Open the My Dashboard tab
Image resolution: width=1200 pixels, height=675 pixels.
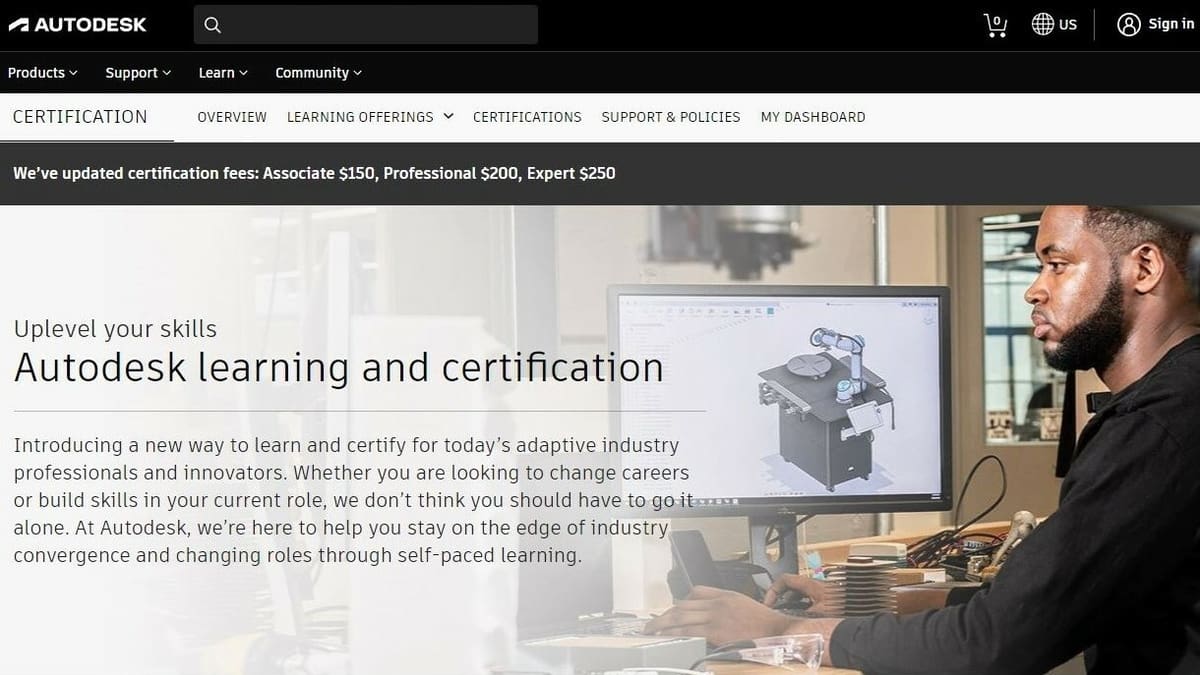click(x=813, y=117)
